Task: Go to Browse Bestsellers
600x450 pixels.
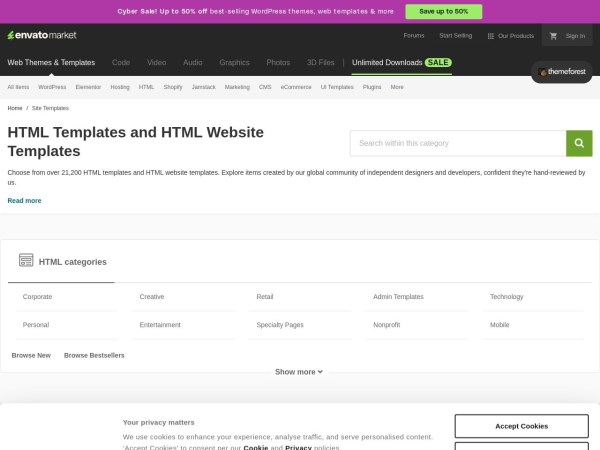Action: (x=94, y=355)
